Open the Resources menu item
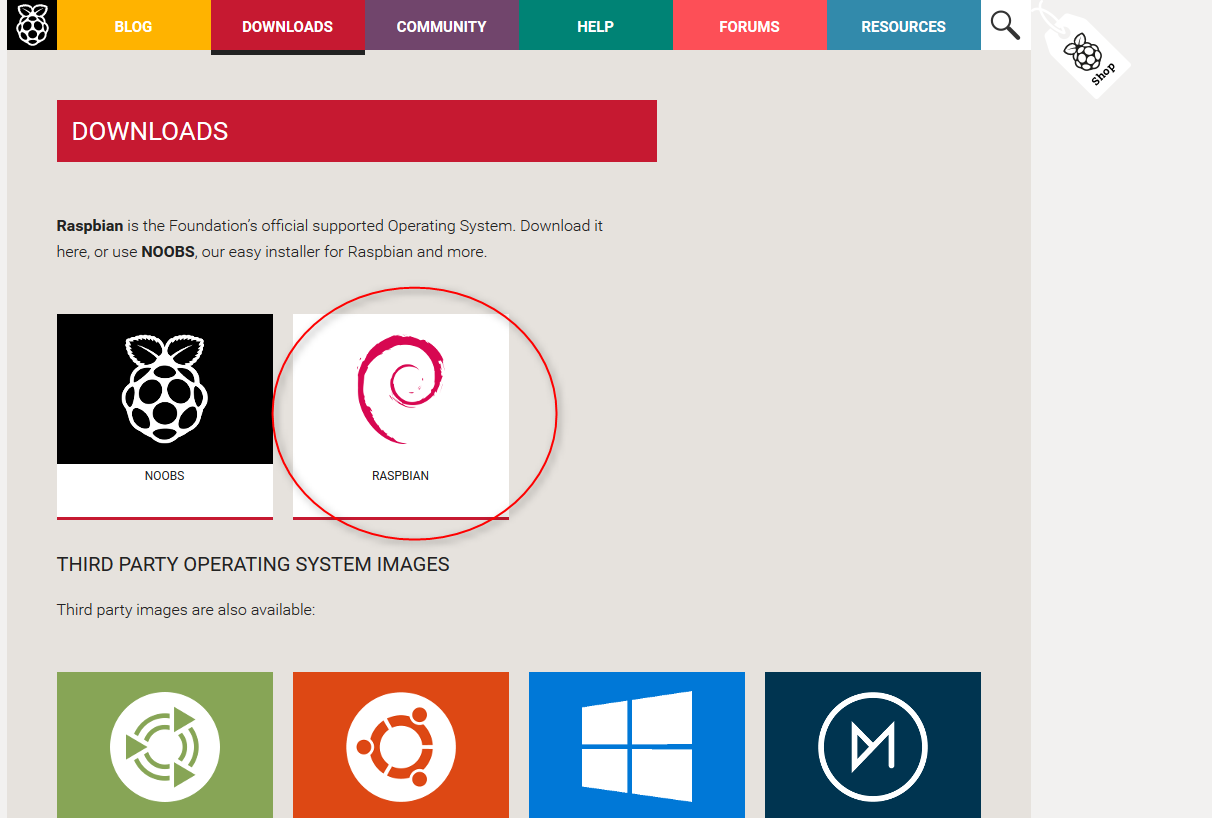This screenshot has width=1212, height=818. point(904,26)
